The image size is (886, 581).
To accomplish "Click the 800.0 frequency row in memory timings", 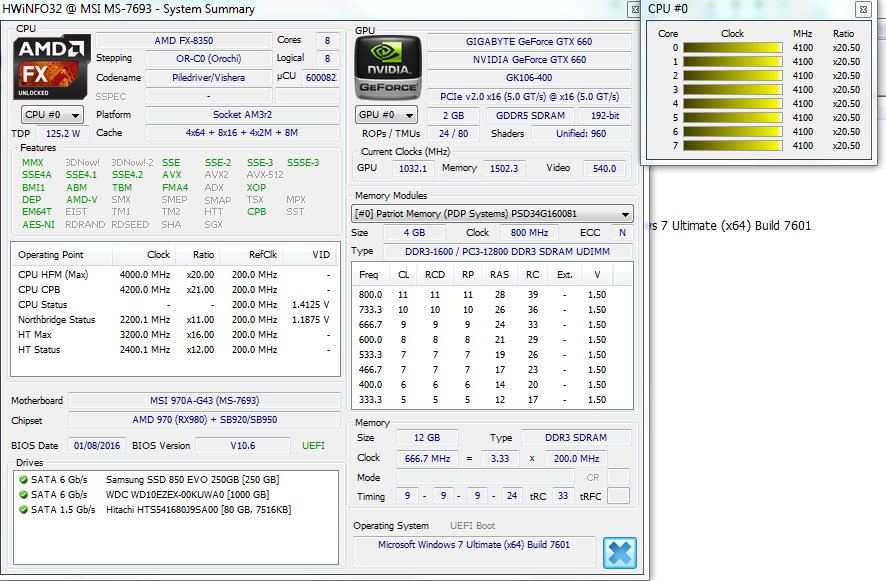I will tap(492, 295).
